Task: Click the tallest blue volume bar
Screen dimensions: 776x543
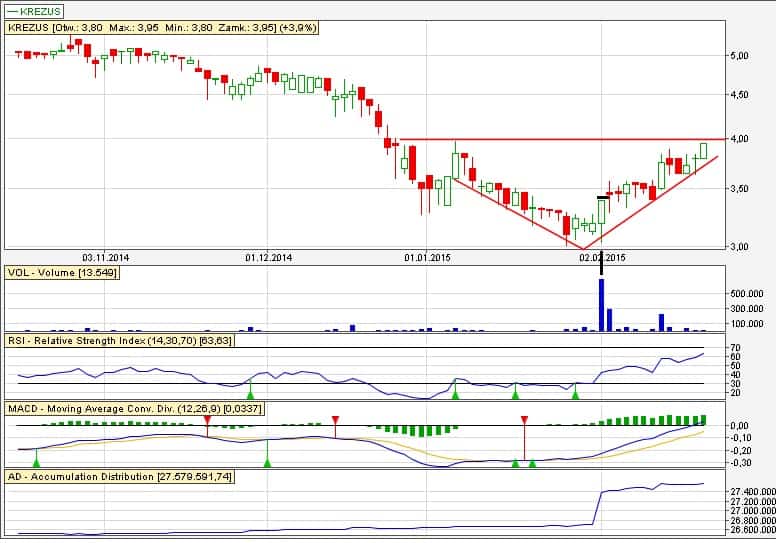Action: pyautogui.click(x=601, y=305)
